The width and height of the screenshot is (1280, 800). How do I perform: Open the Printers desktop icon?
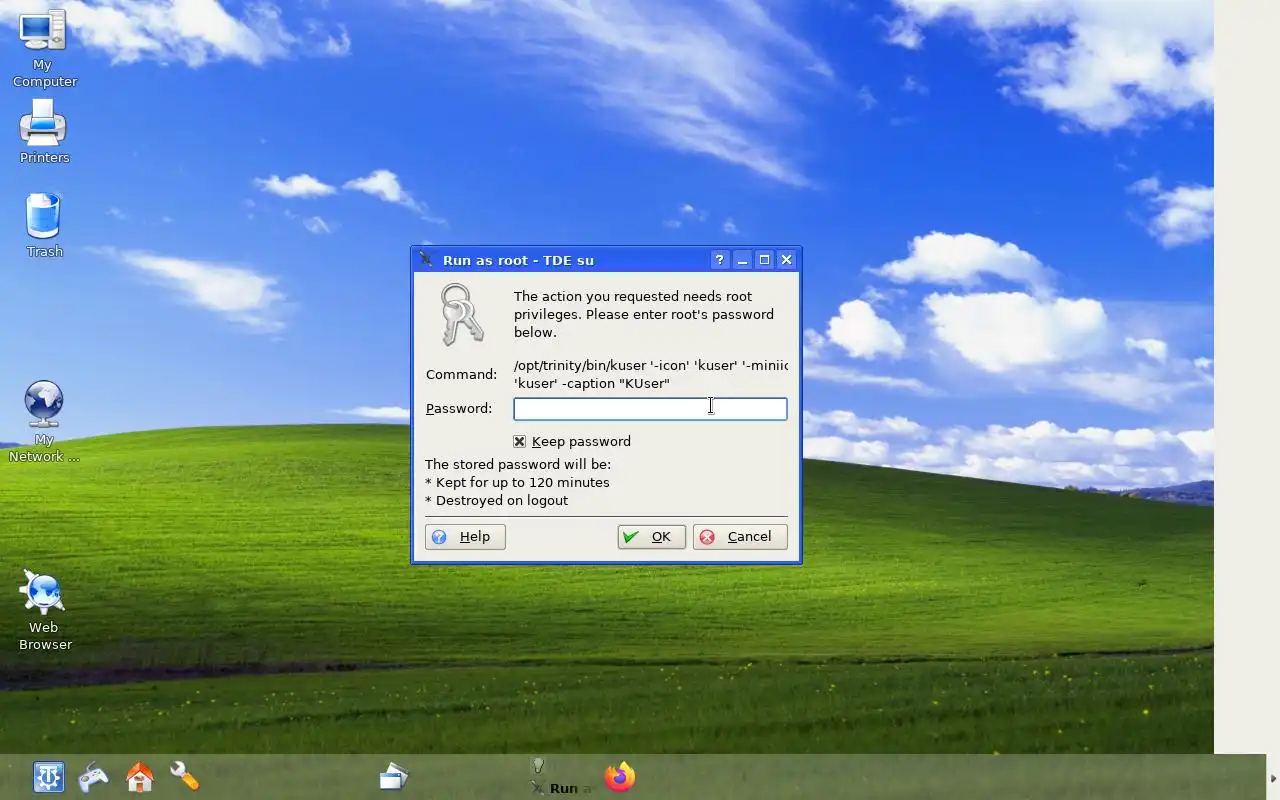44,132
